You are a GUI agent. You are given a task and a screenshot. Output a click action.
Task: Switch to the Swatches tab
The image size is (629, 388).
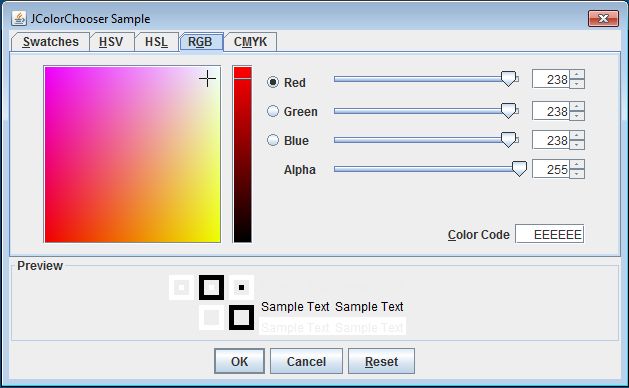(51, 42)
